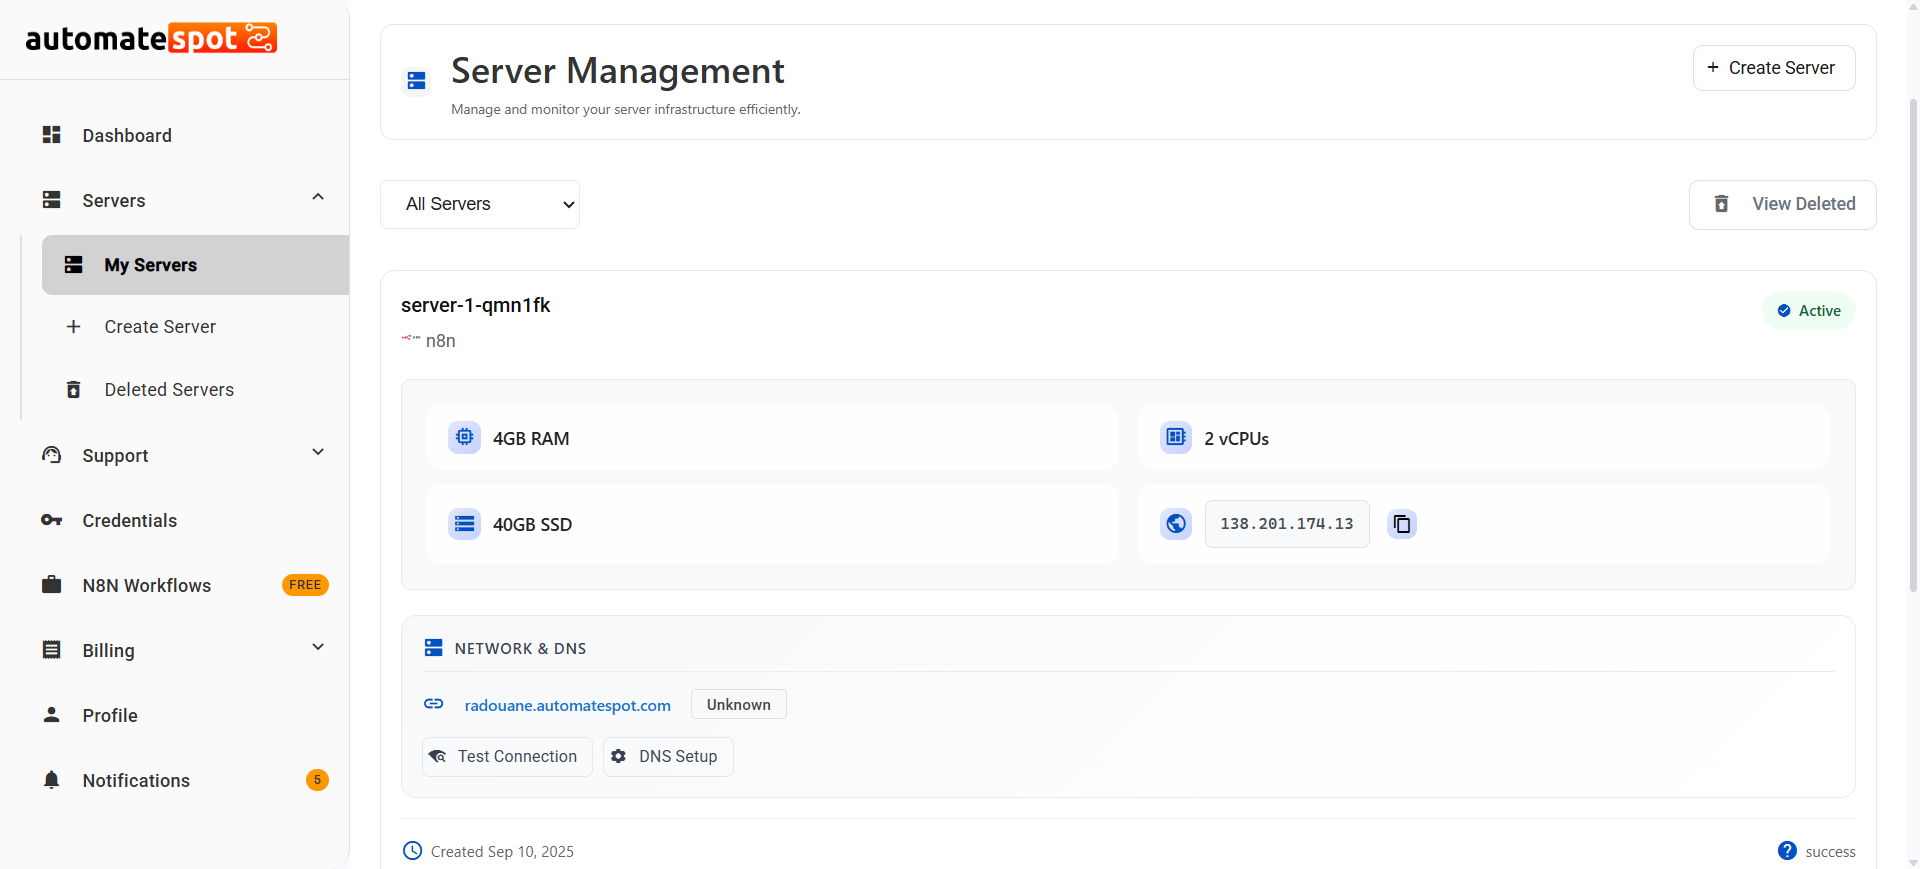Click the 2 vCPUs text

[x=1236, y=439]
